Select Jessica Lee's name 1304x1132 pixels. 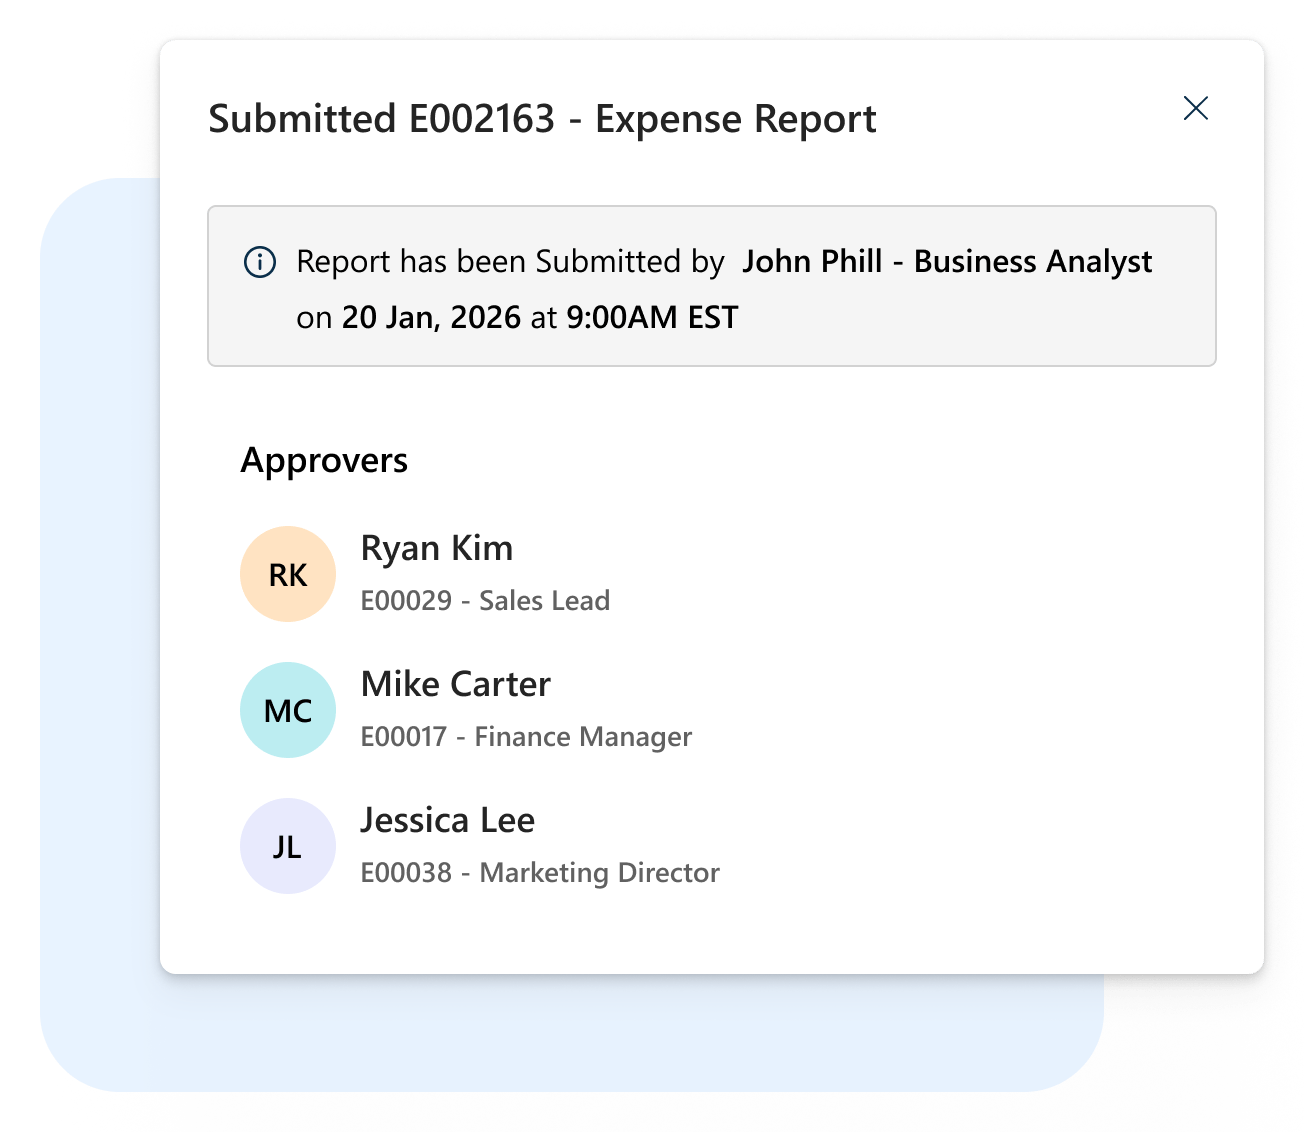pyautogui.click(x=449, y=820)
